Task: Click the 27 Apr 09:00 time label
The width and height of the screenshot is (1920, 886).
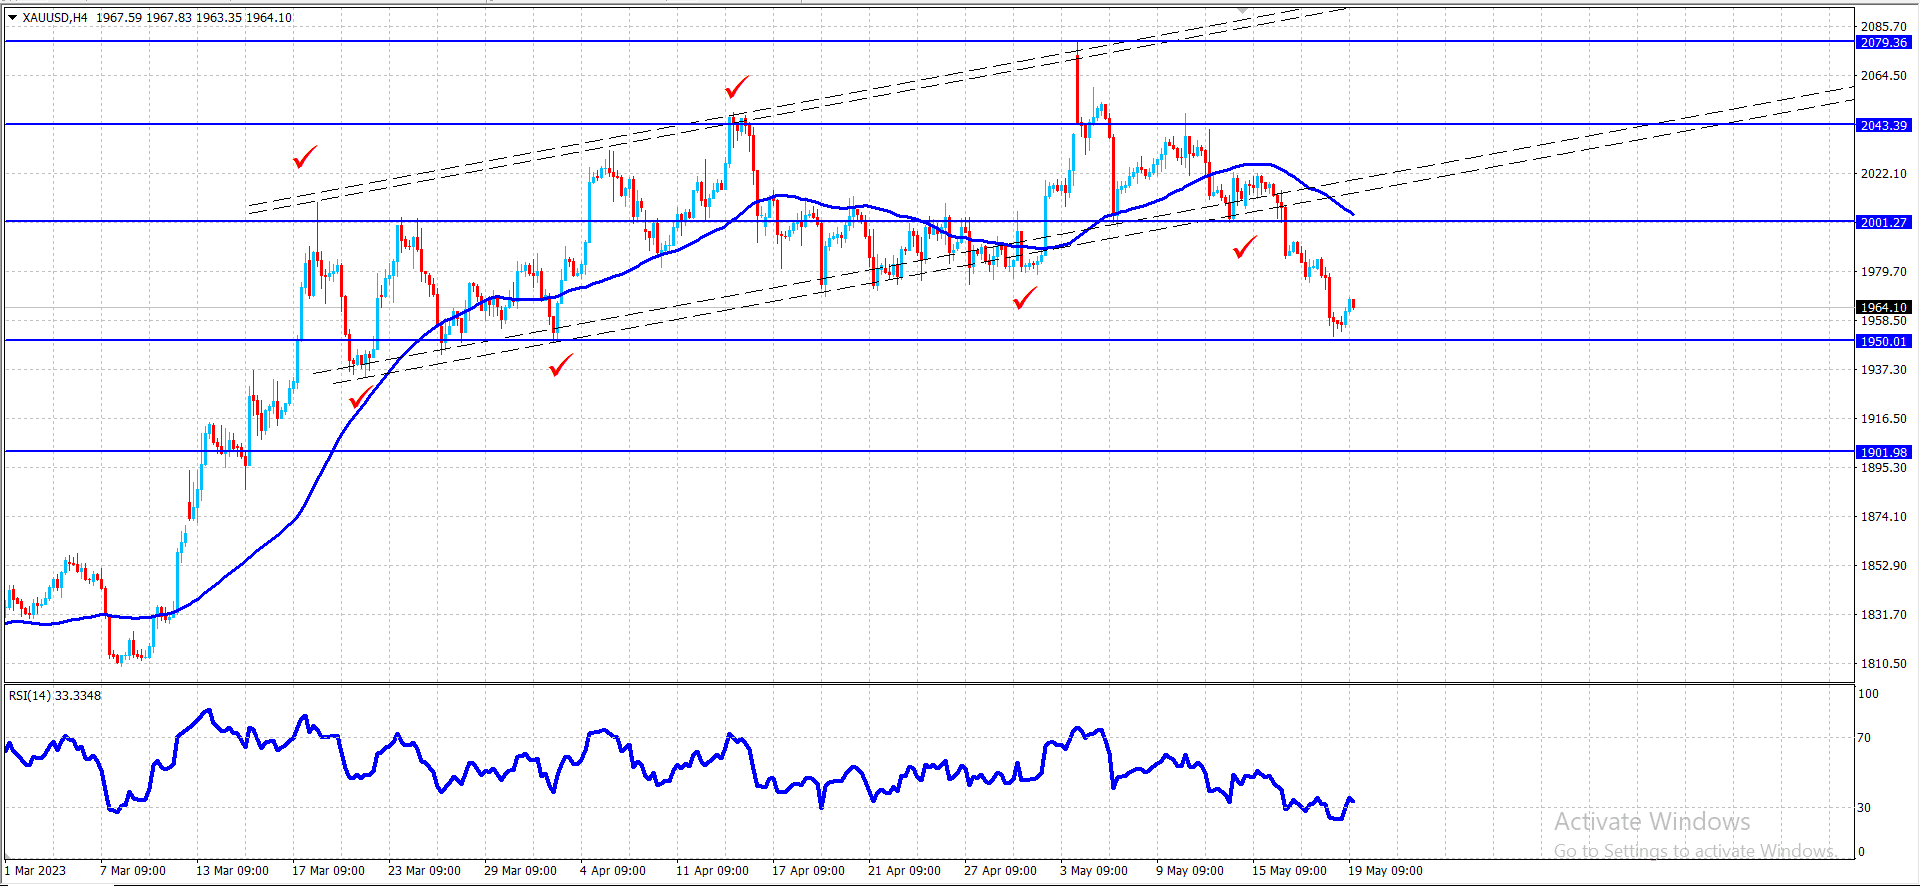Action: 1000,871
